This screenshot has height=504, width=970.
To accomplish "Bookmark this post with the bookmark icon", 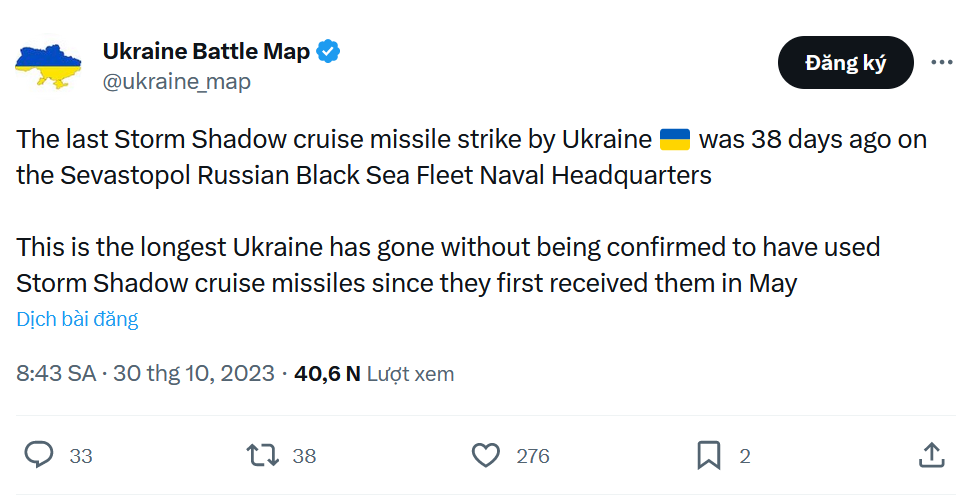I will 709,455.
